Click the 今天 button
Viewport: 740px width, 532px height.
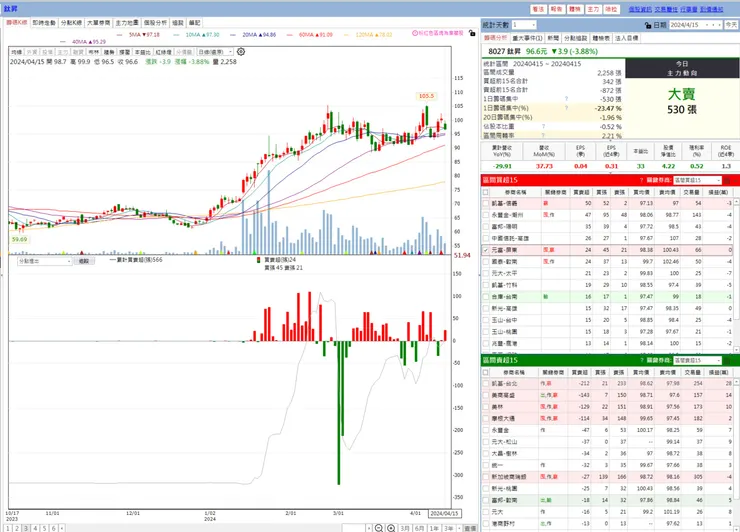pos(731,25)
